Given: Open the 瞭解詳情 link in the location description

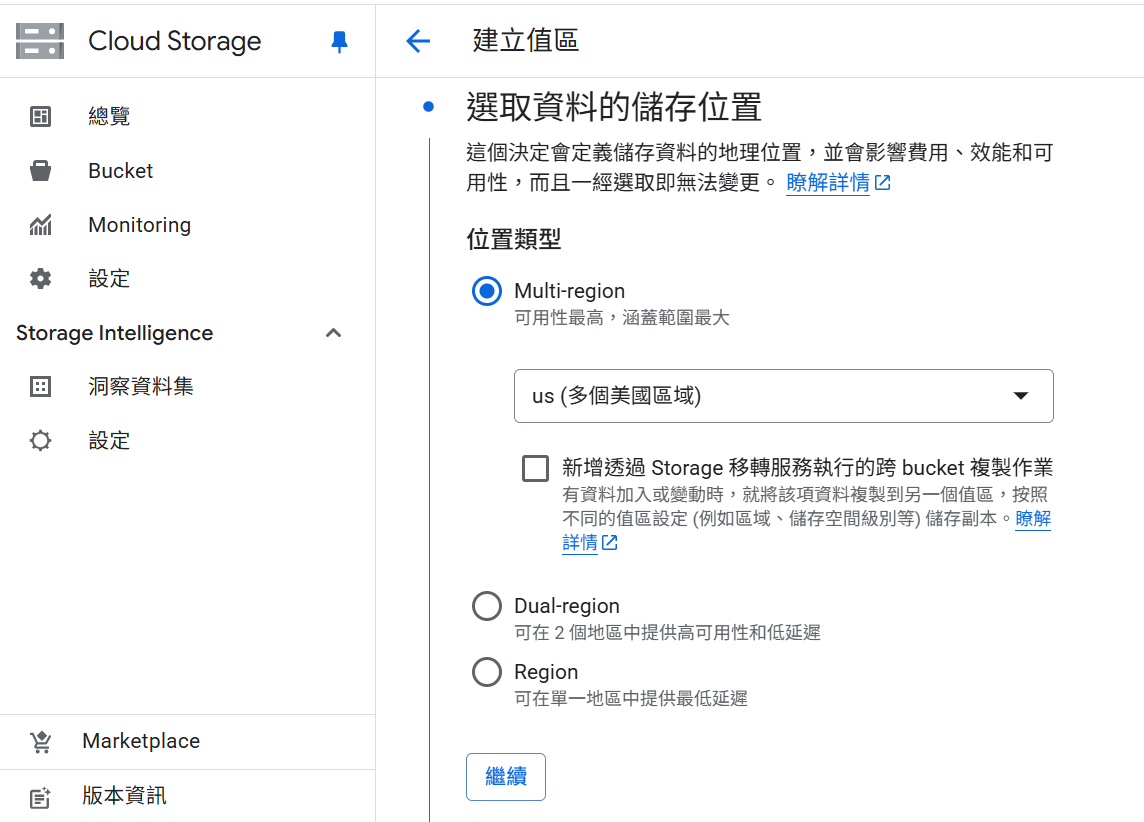Looking at the screenshot, I should pos(828,183).
